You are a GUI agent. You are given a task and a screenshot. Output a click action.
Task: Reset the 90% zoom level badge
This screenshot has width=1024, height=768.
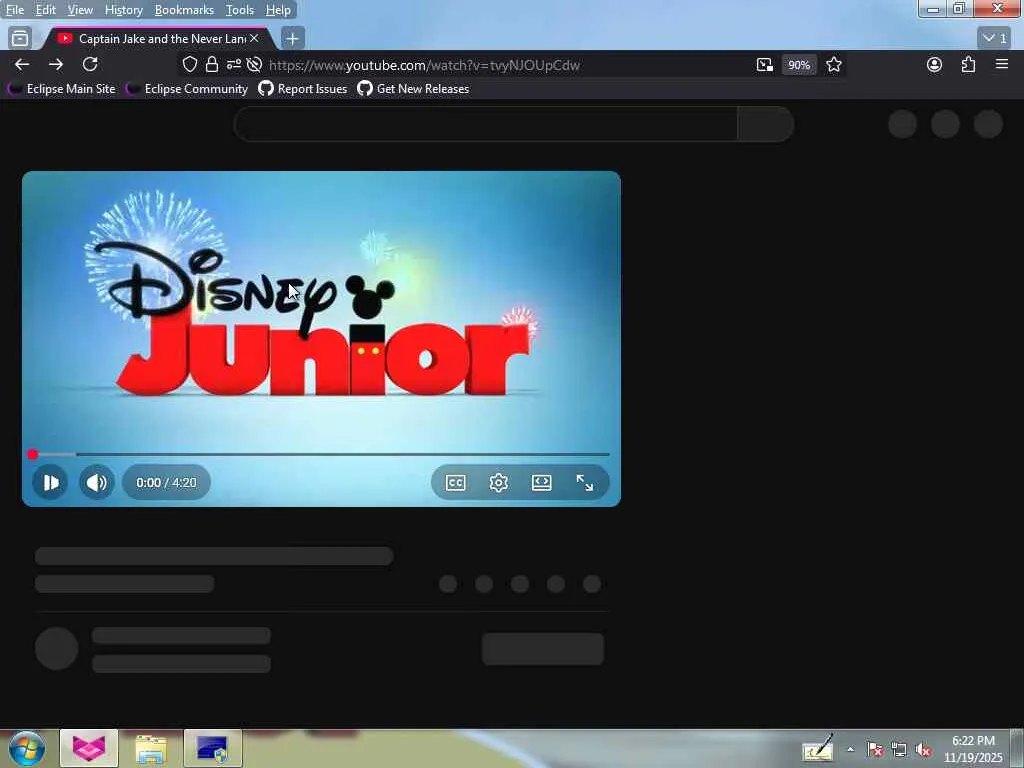799,65
